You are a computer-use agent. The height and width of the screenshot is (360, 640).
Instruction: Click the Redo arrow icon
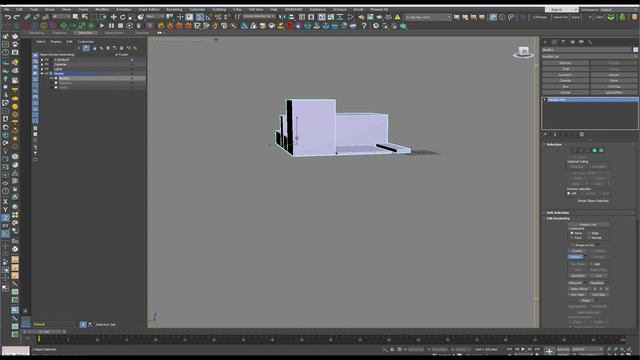click(16, 17)
